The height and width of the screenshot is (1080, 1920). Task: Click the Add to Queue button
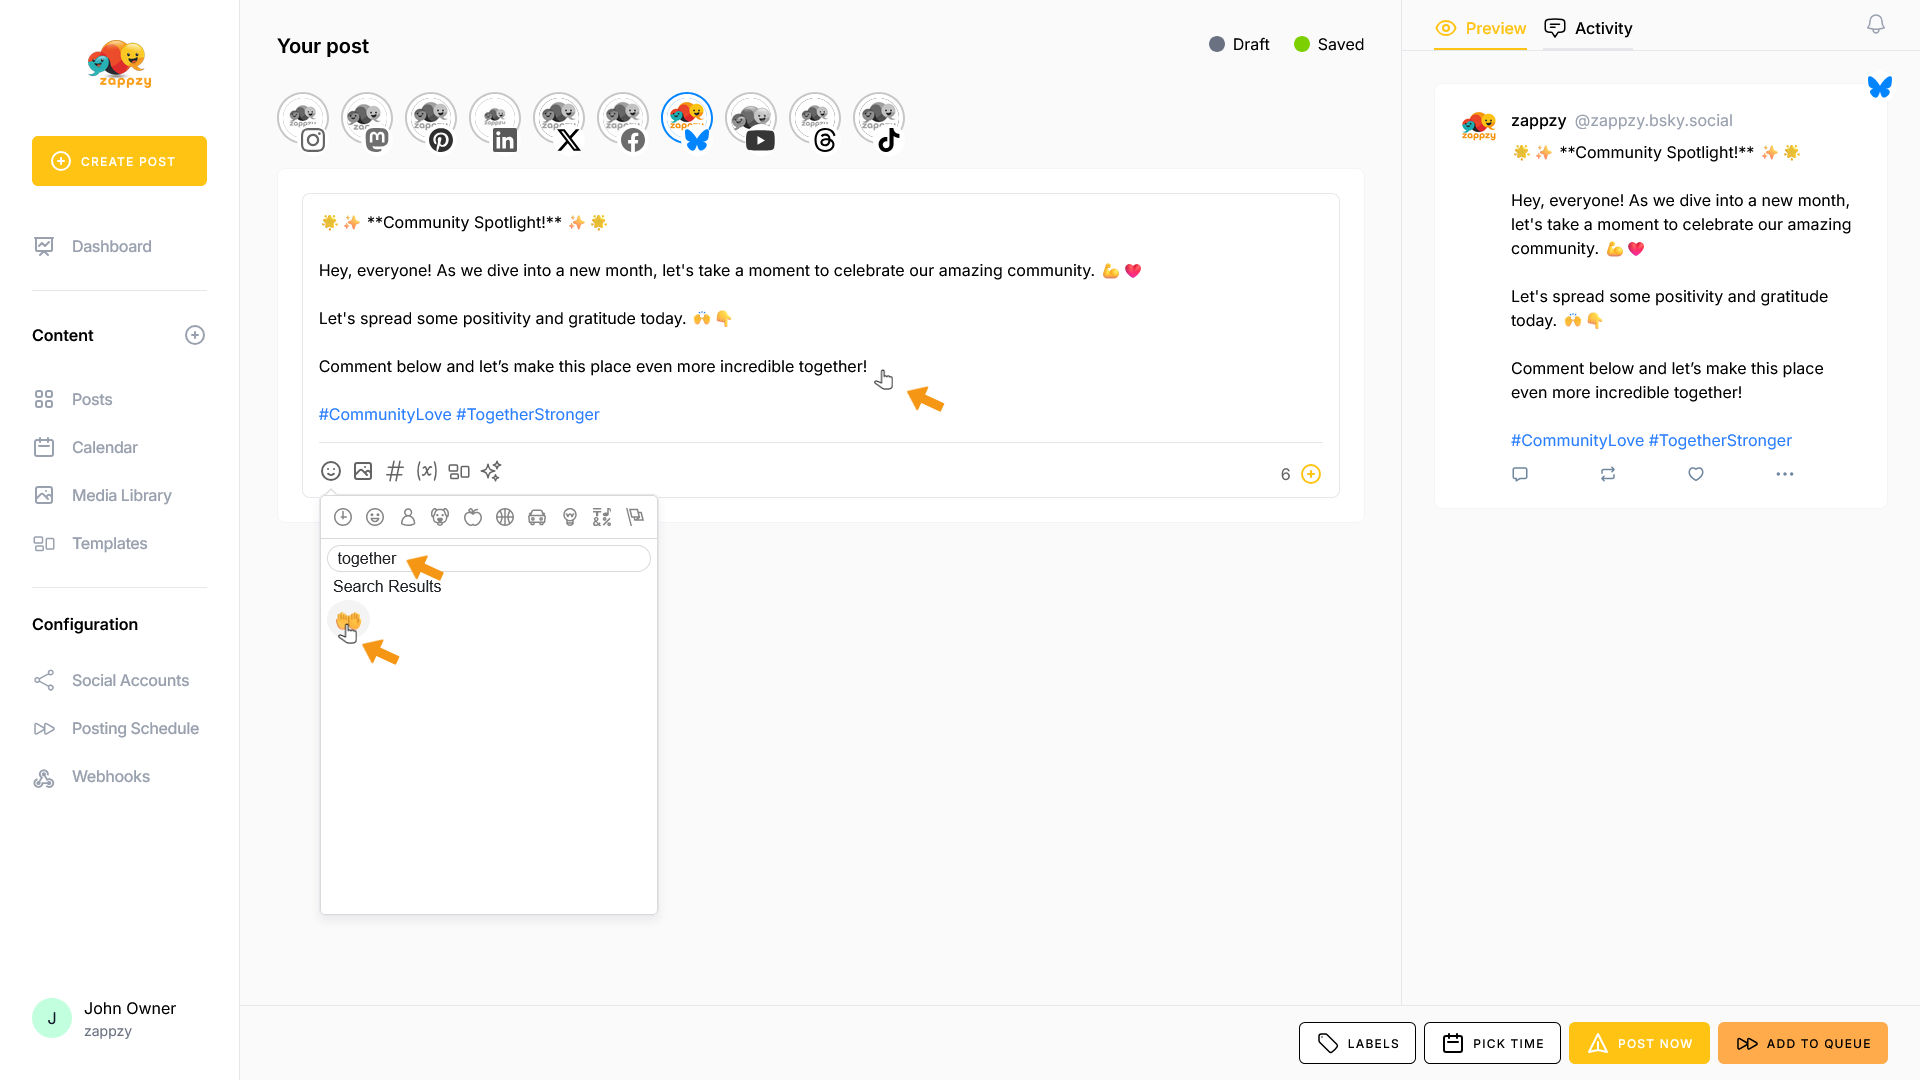tap(1803, 1043)
